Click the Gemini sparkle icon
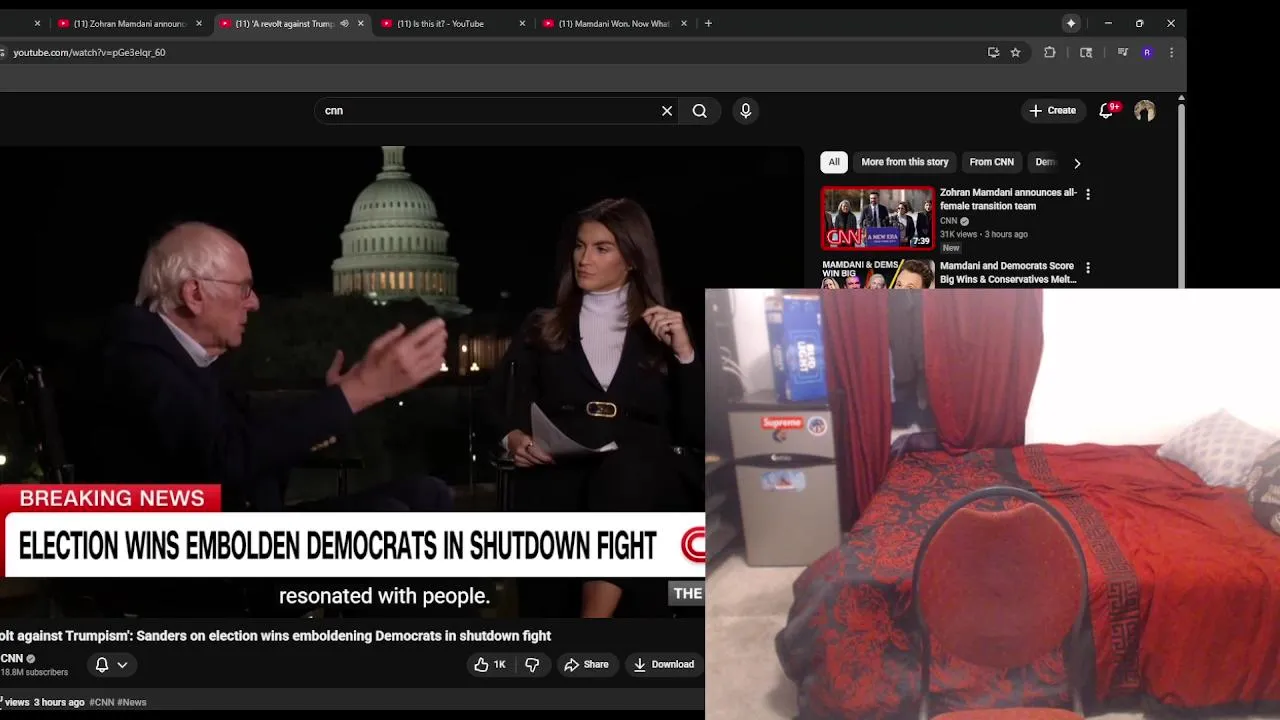1280x720 pixels. tap(1071, 23)
